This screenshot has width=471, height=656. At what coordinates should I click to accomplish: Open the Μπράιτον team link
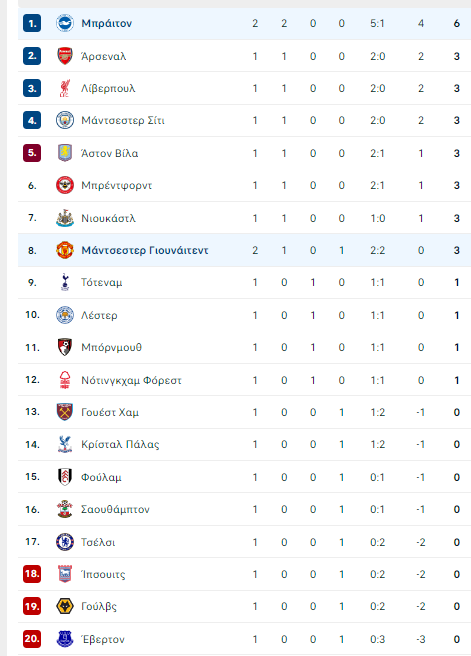tap(107, 23)
